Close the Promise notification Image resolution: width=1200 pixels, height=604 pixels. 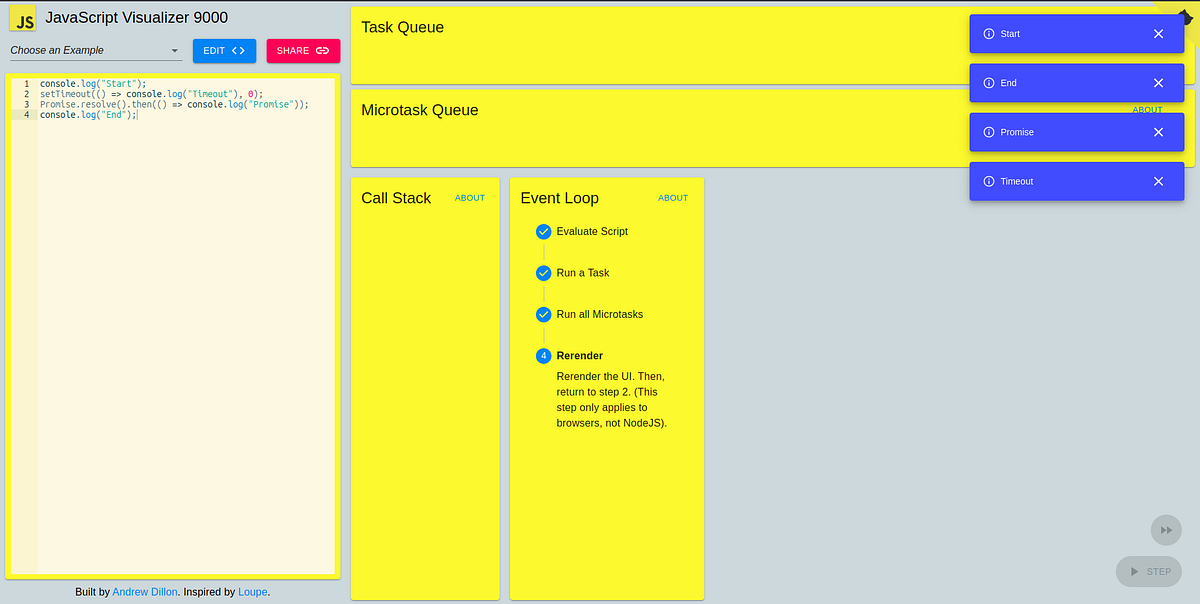1158,132
